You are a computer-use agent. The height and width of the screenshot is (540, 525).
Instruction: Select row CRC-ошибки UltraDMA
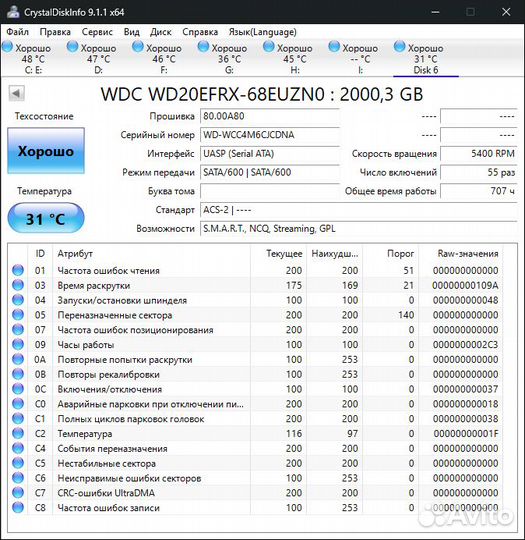point(255,493)
